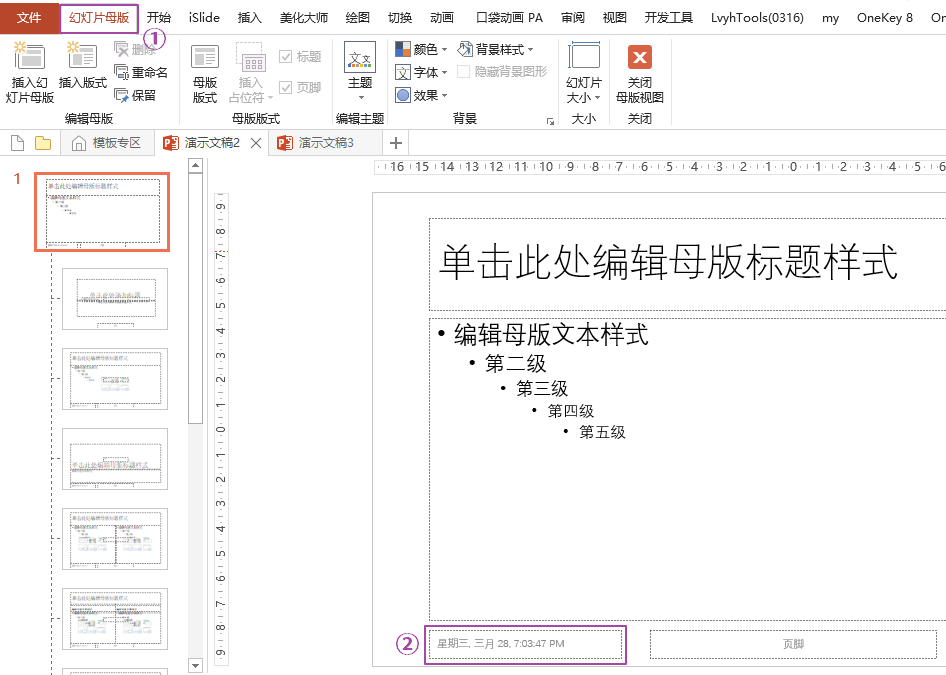The width and height of the screenshot is (946, 675).
Task: Open Effects (效果) dropdown
Action: pyautogui.click(x=421, y=95)
